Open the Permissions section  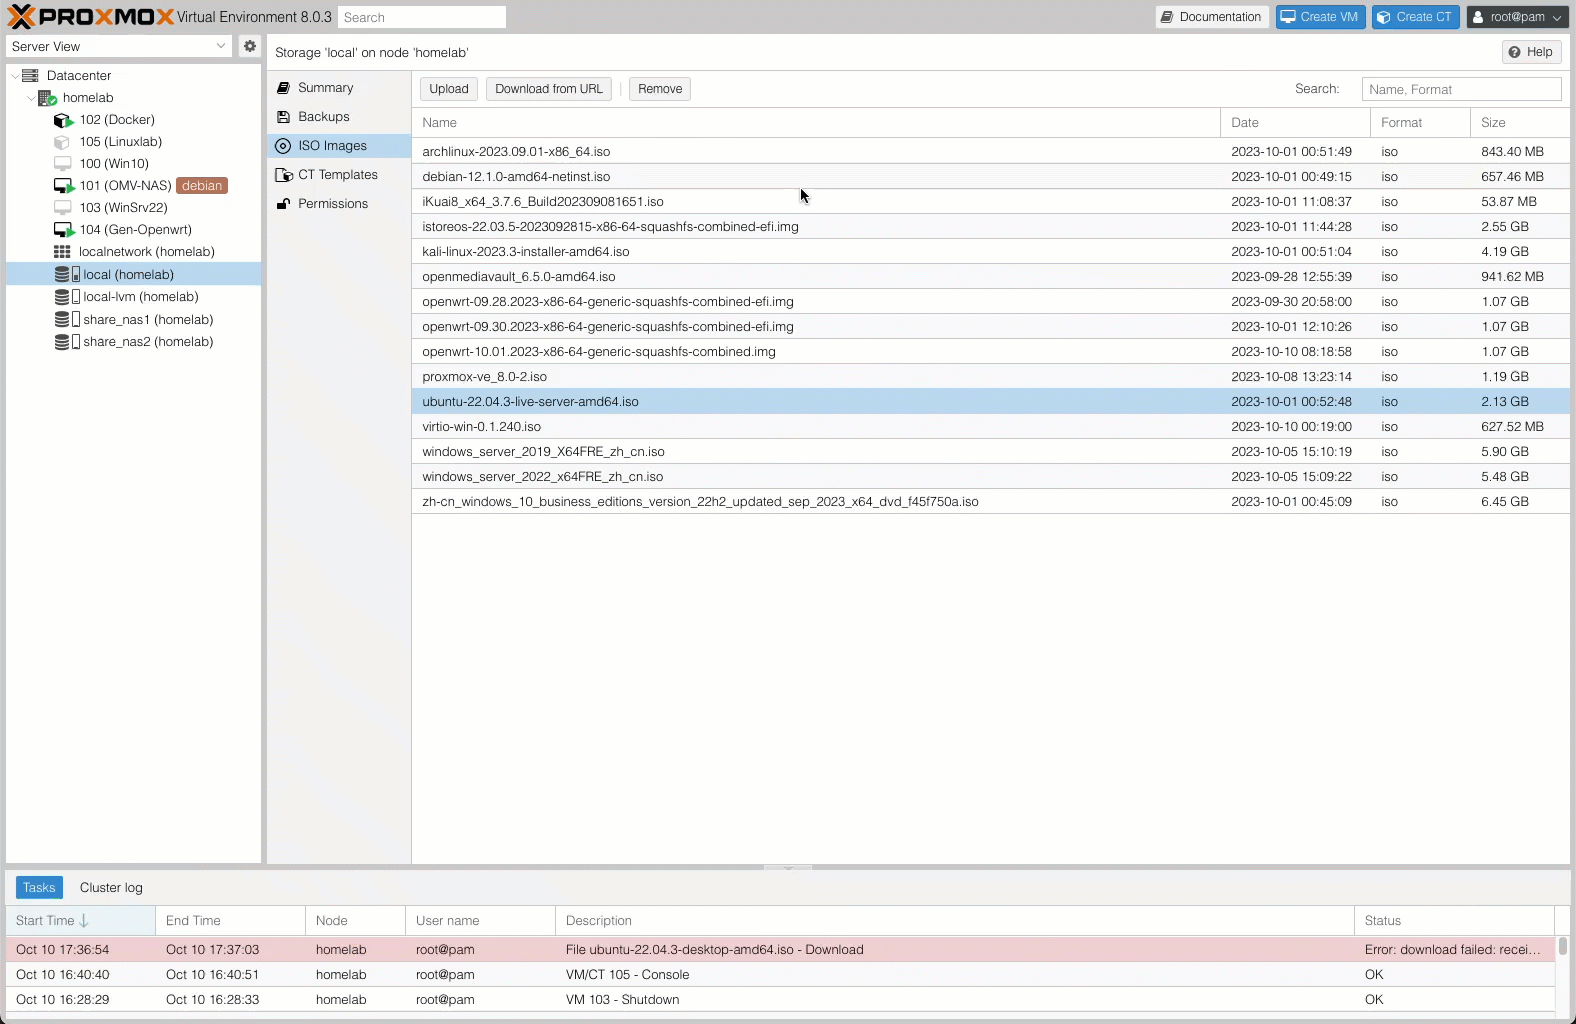pos(339,204)
